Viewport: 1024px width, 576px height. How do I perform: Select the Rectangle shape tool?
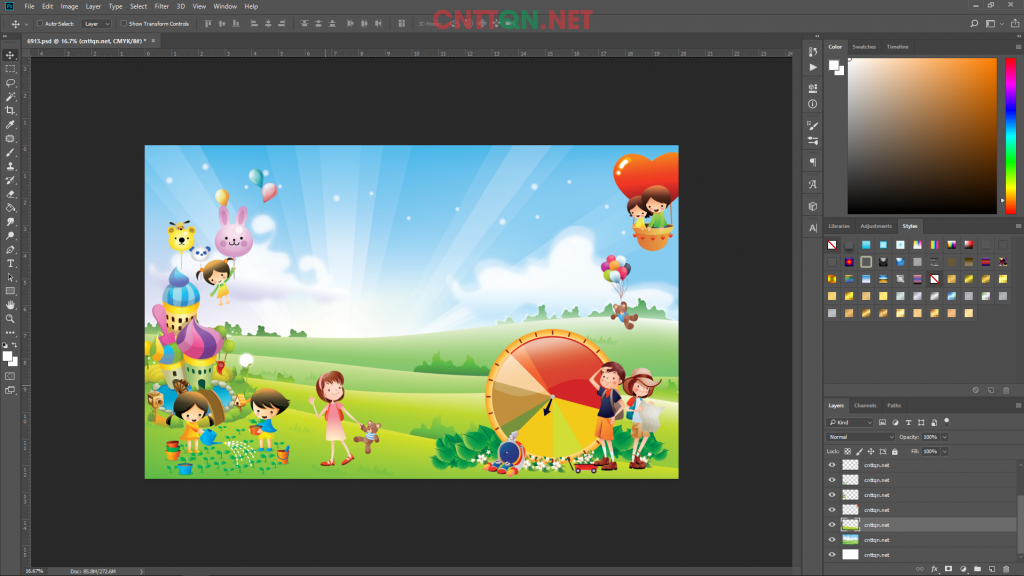10,291
